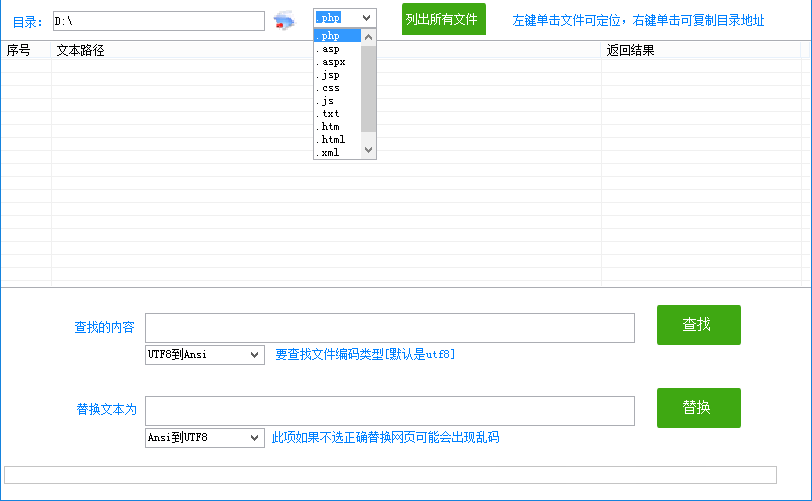Image resolution: width=812 pixels, height=501 pixels.
Task: Click the browse folder icon next to directory field
Action: coord(284,21)
